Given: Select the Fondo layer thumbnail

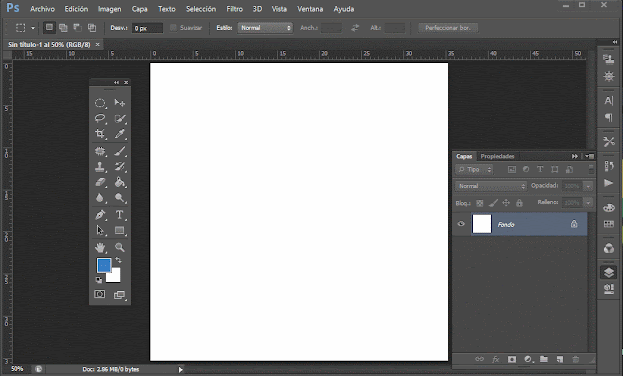Looking at the screenshot, I should tap(482, 224).
